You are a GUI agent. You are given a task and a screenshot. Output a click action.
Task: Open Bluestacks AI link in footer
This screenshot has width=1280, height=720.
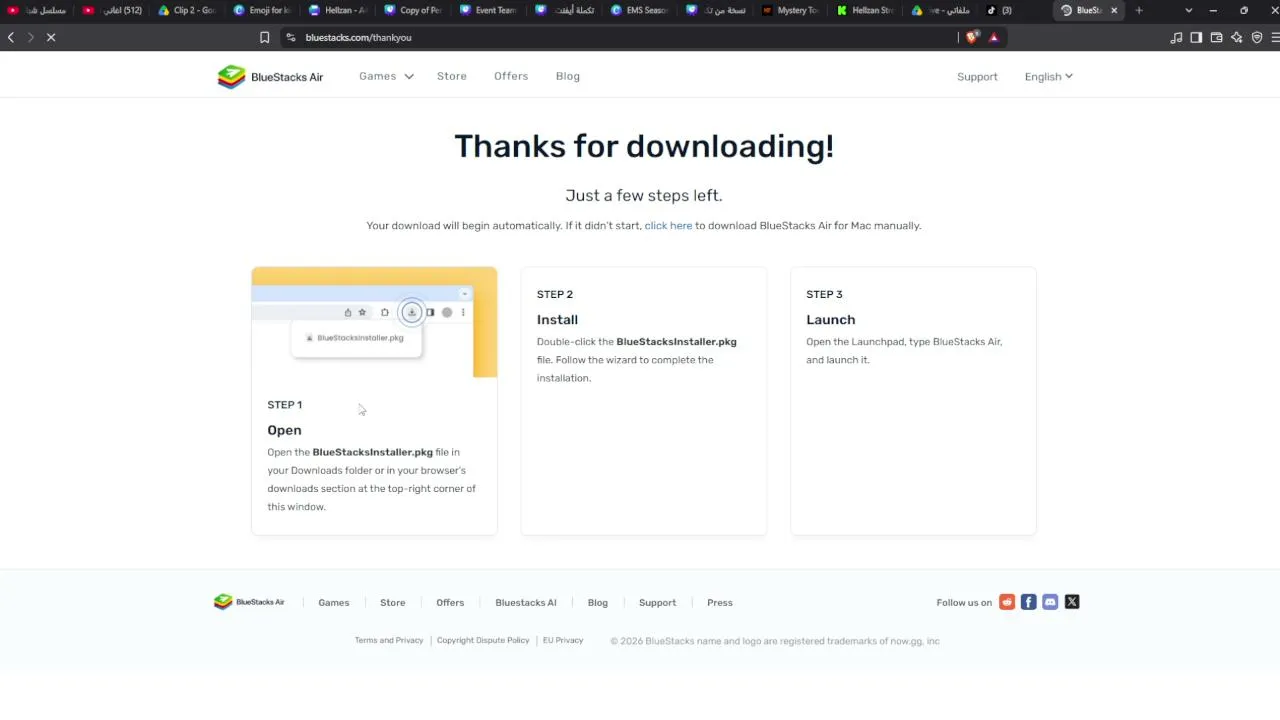[x=526, y=603]
